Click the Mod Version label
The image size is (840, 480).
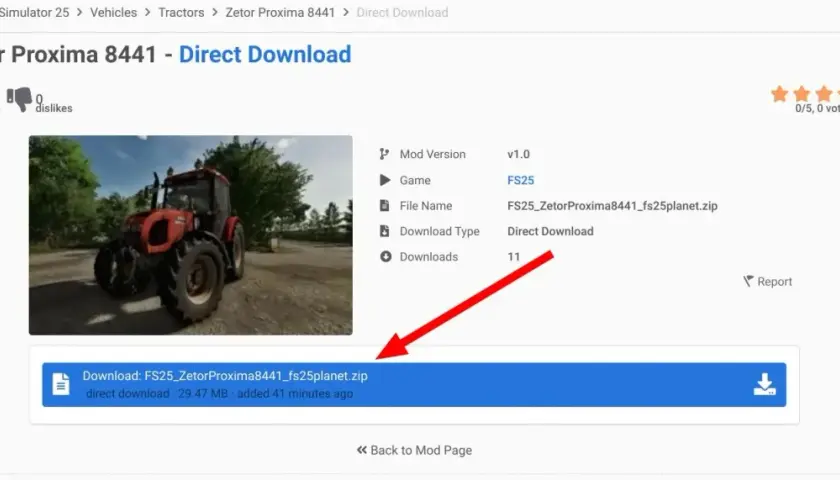pos(432,154)
